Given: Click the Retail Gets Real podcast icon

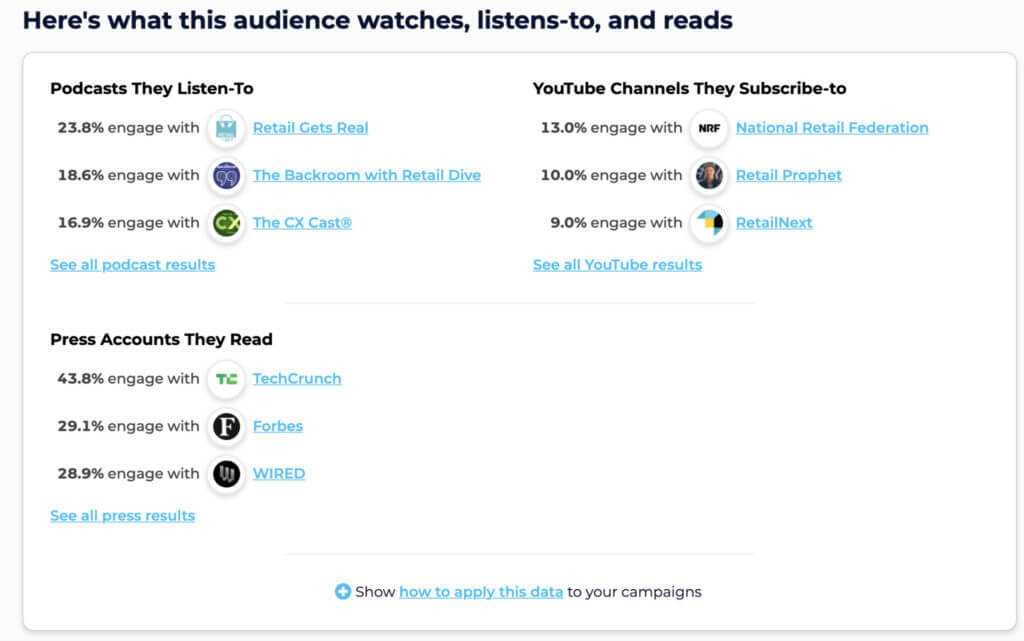Looking at the screenshot, I should click(x=227, y=128).
